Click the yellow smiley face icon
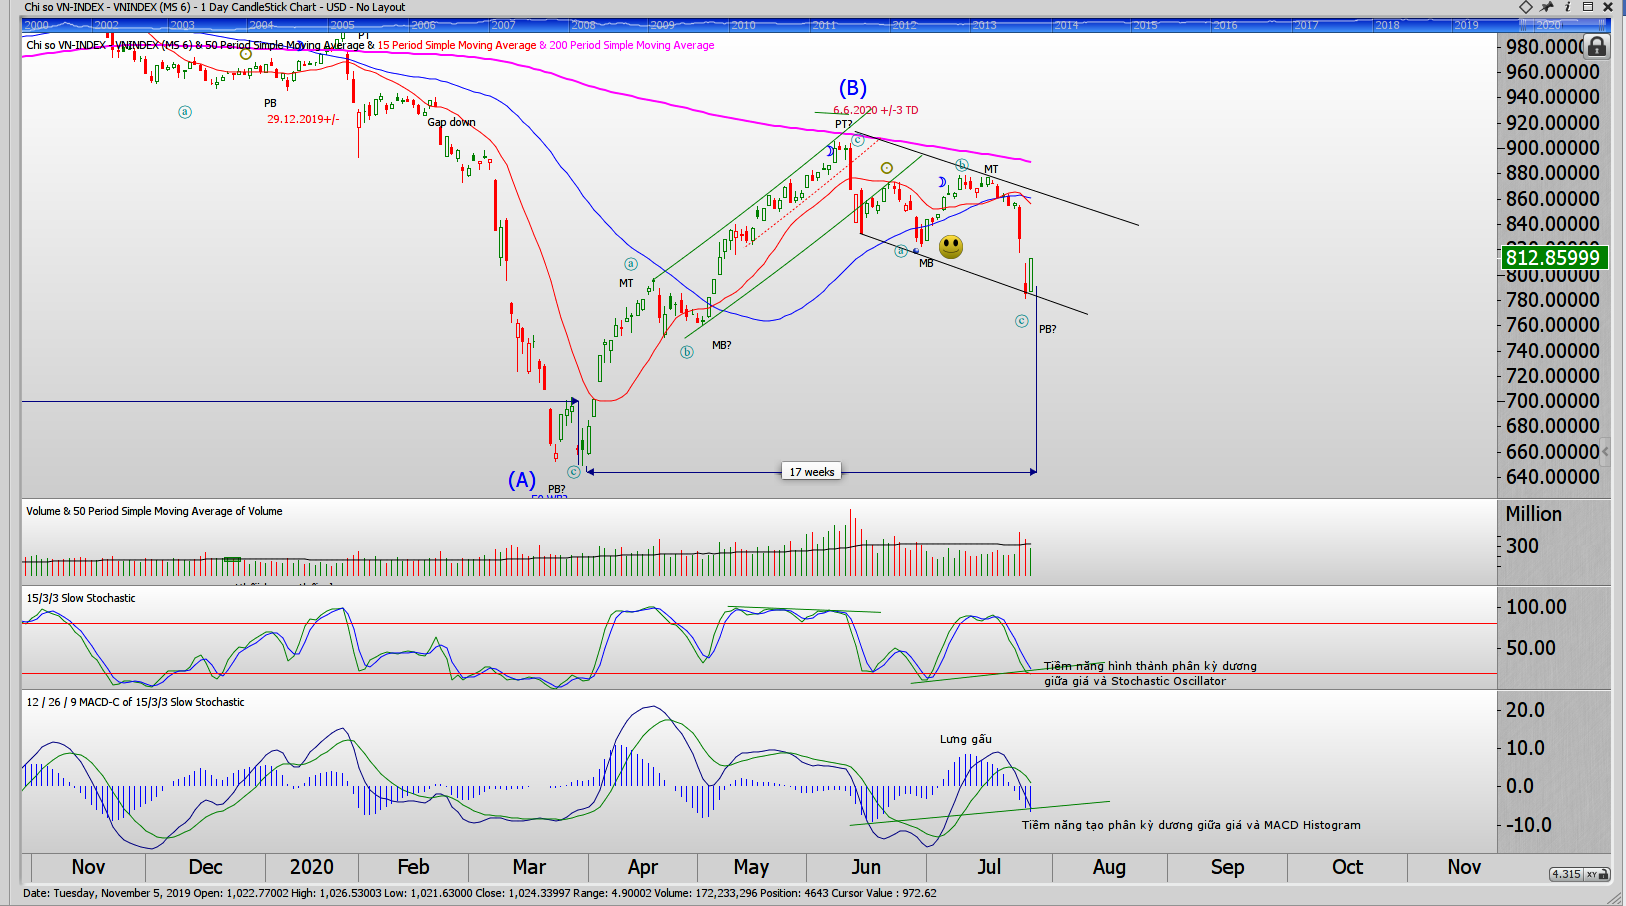1626x906 pixels. click(951, 246)
